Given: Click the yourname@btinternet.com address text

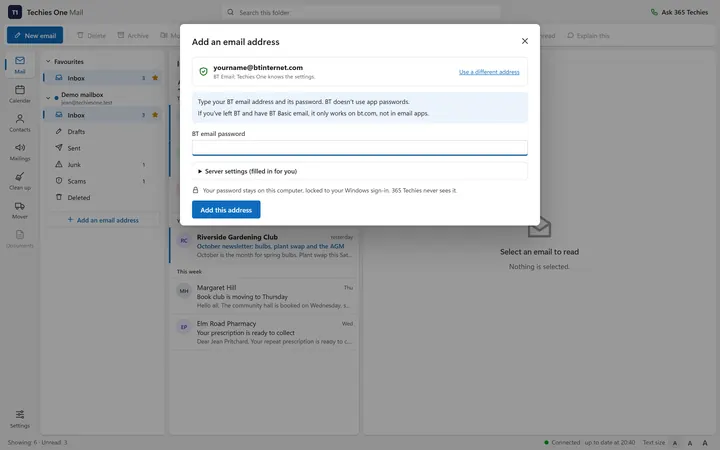Looking at the screenshot, I should [x=258, y=68].
